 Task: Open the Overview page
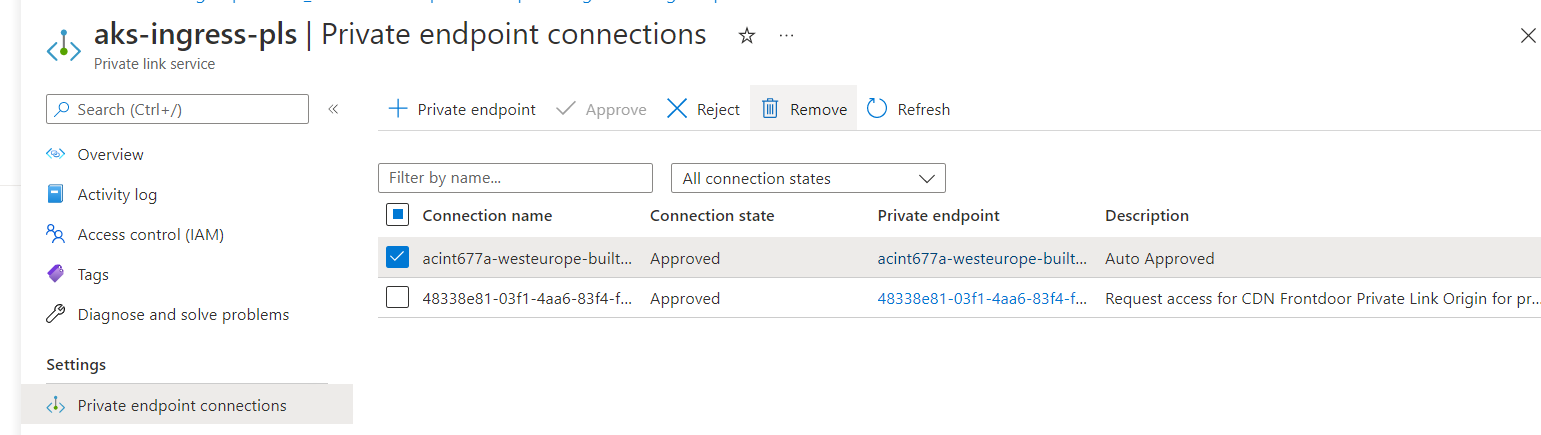(x=110, y=154)
